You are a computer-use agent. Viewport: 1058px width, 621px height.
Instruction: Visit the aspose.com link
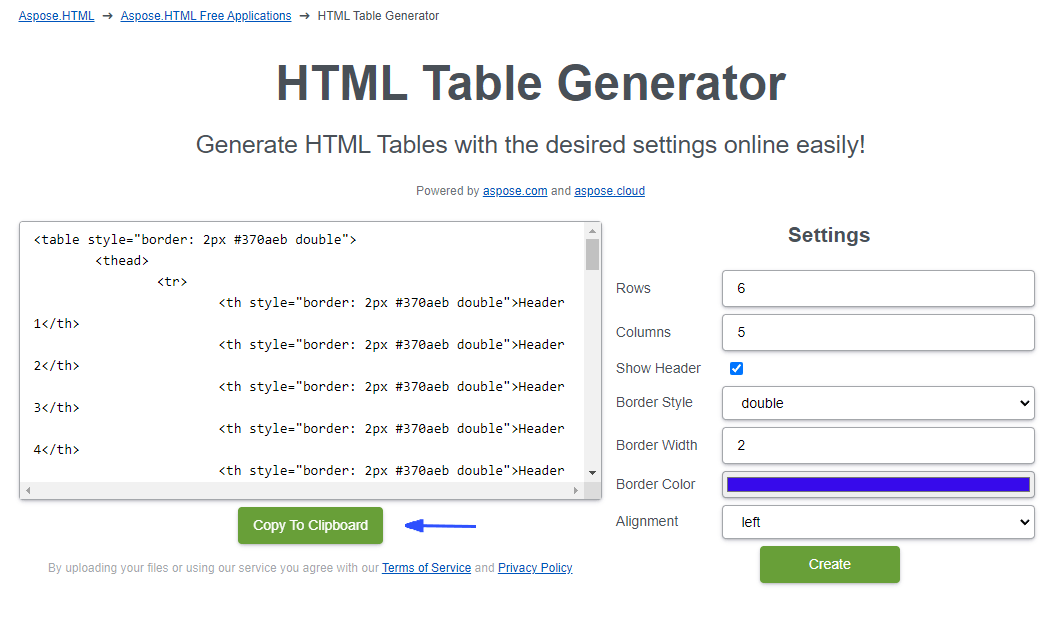[515, 191]
